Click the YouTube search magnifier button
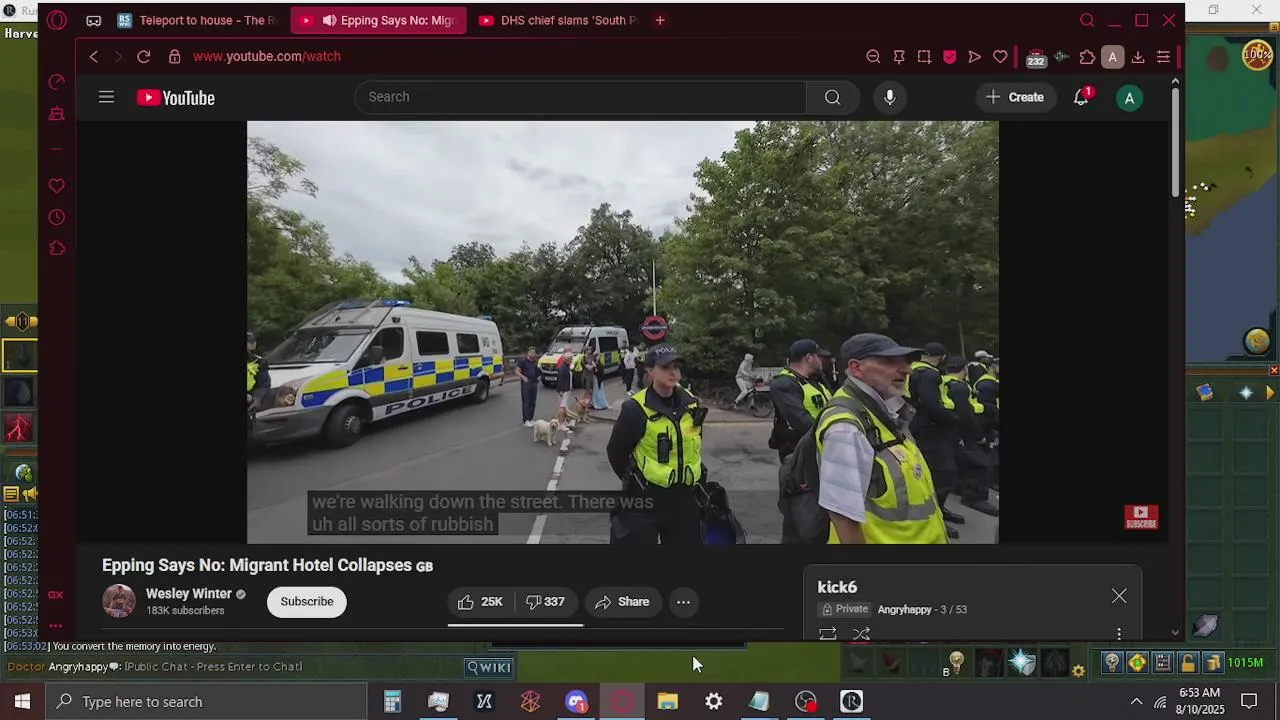This screenshot has height=720, width=1280. [832, 97]
